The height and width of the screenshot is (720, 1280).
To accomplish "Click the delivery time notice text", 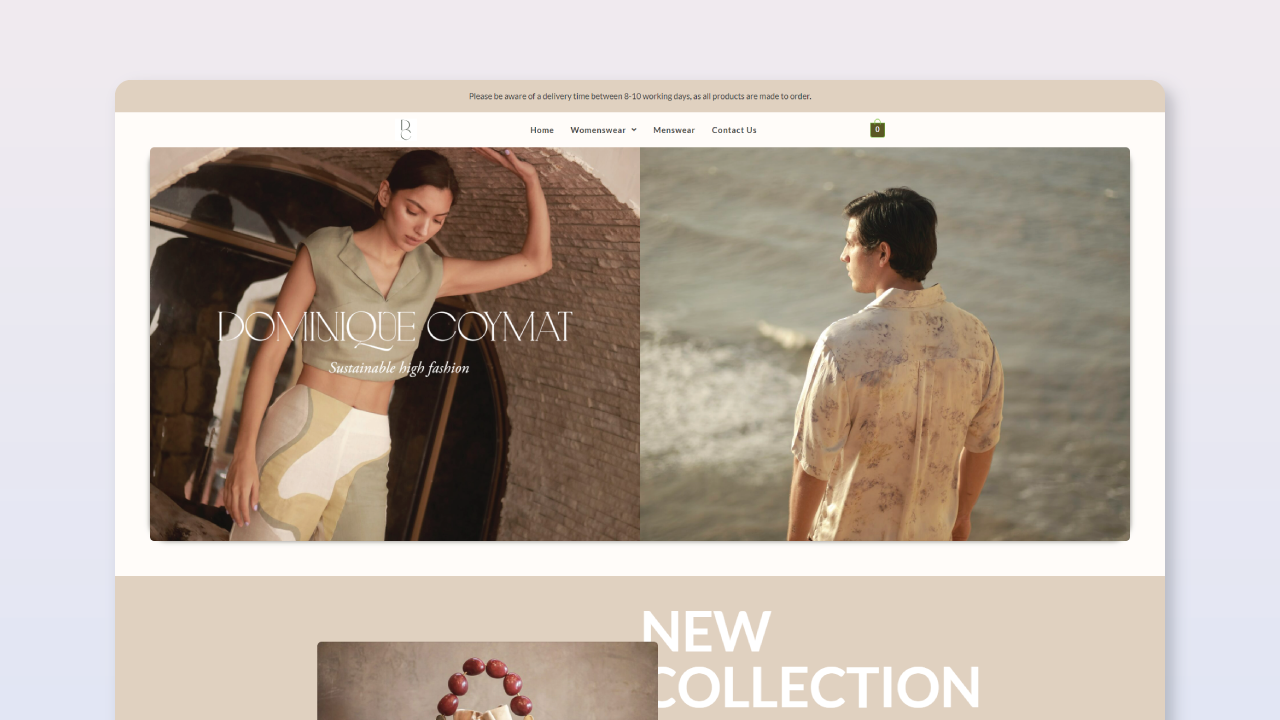I will pyautogui.click(x=640, y=97).
